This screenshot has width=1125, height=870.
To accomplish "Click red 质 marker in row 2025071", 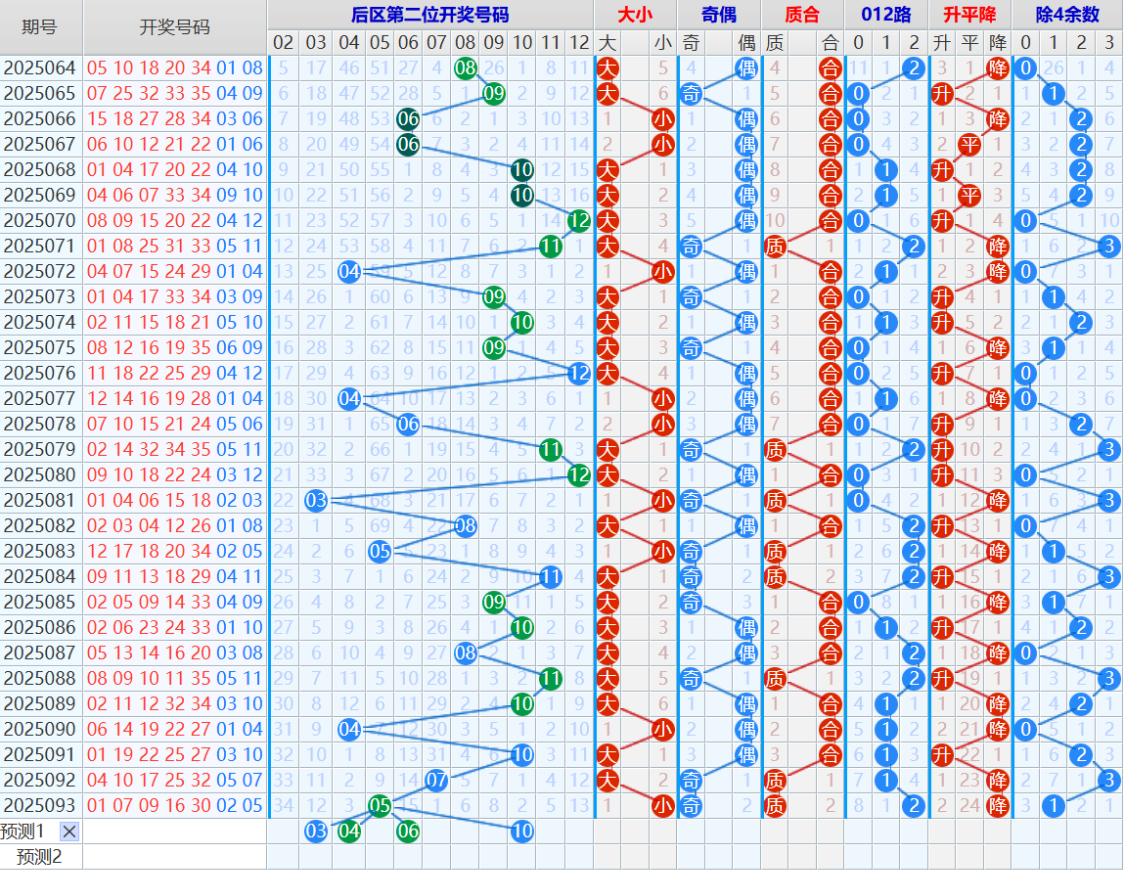I will tap(774, 246).
